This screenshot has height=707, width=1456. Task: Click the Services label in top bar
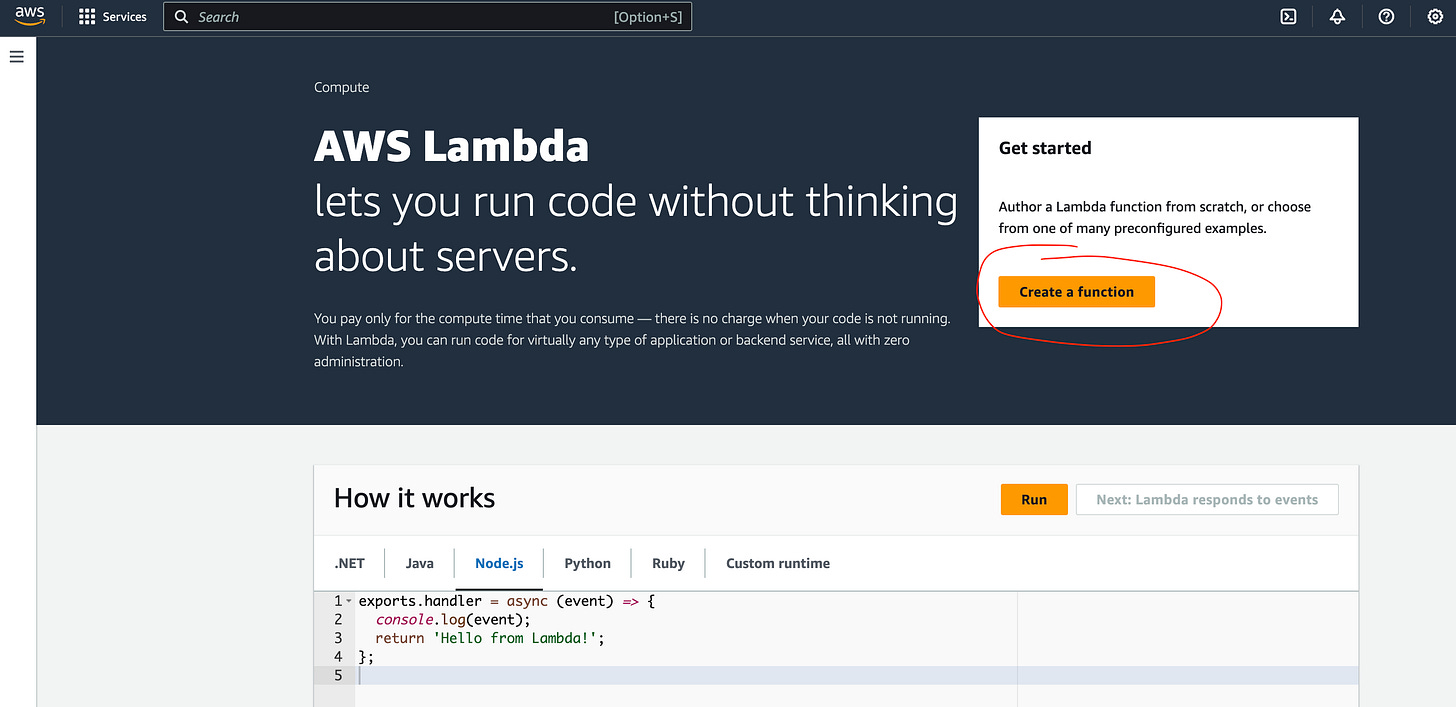click(125, 17)
